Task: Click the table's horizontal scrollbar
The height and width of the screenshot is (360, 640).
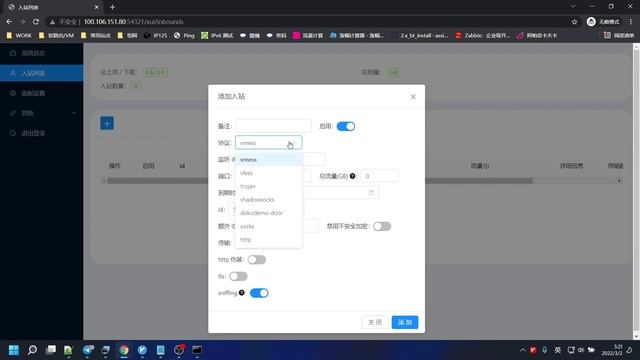Action: (320, 181)
